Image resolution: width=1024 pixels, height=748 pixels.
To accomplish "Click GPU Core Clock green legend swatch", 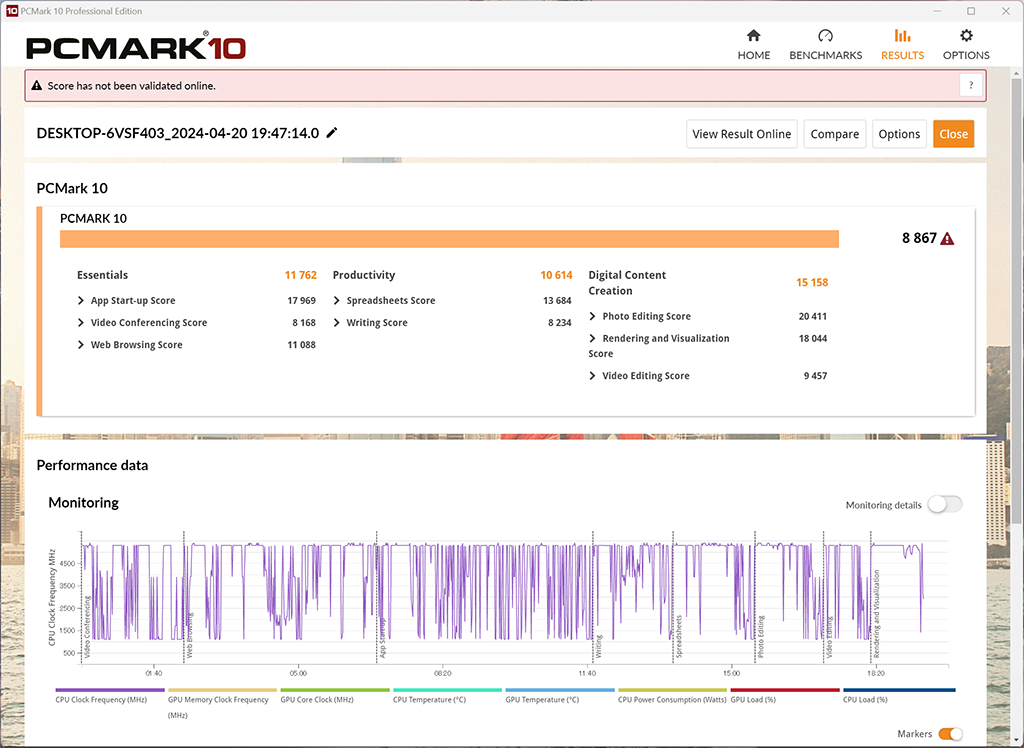I will click(334, 690).
